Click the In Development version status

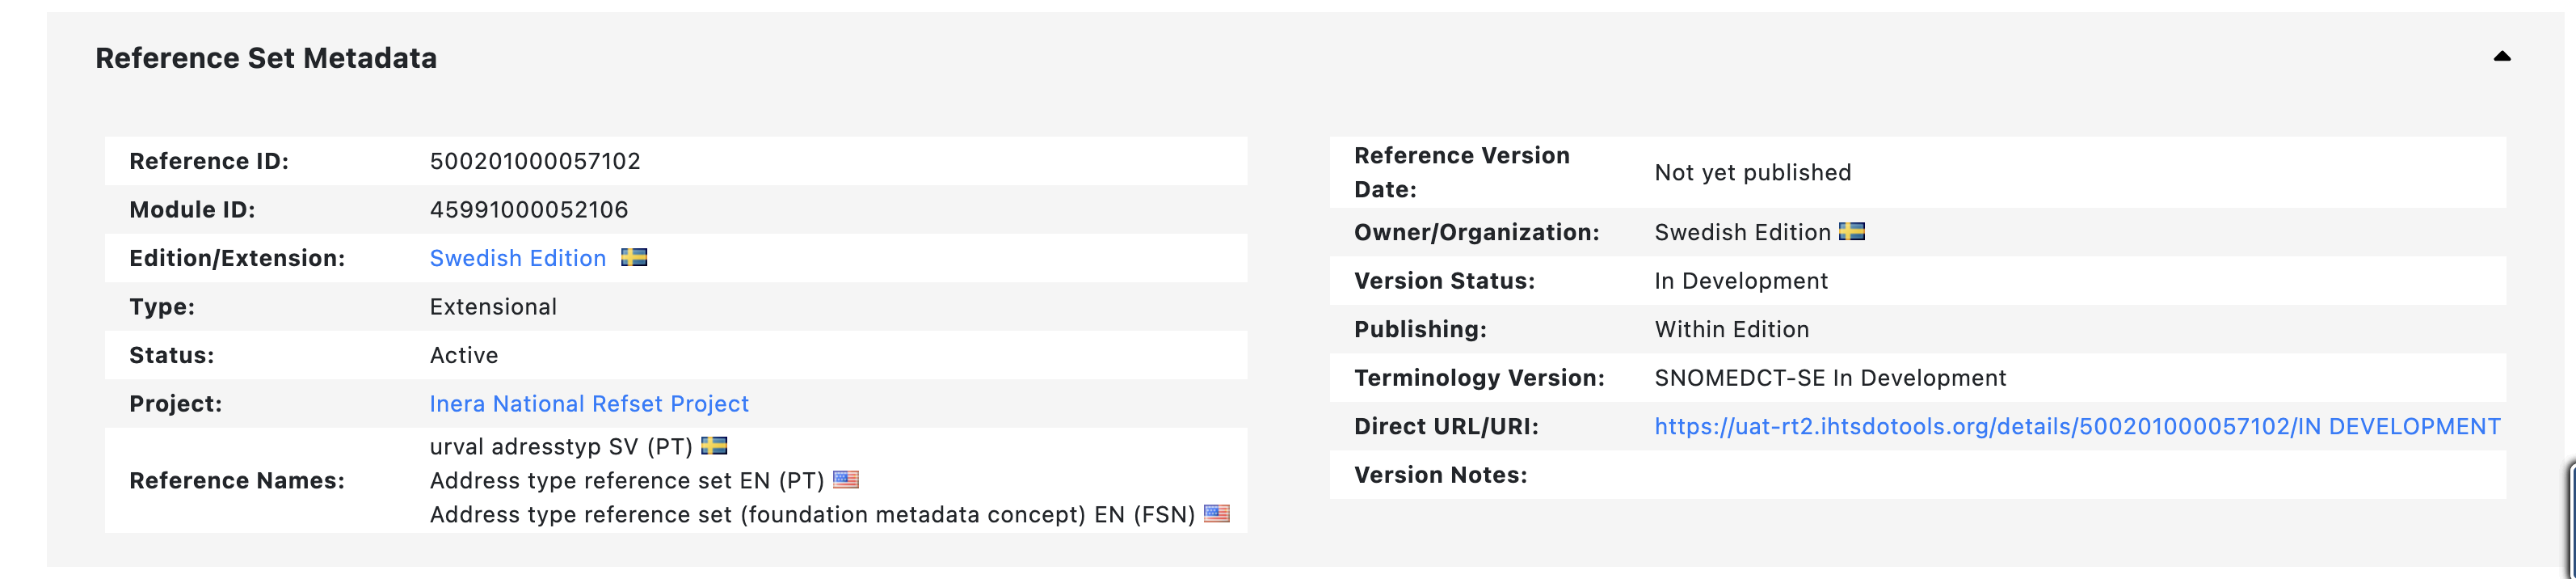click(1741, 281)
